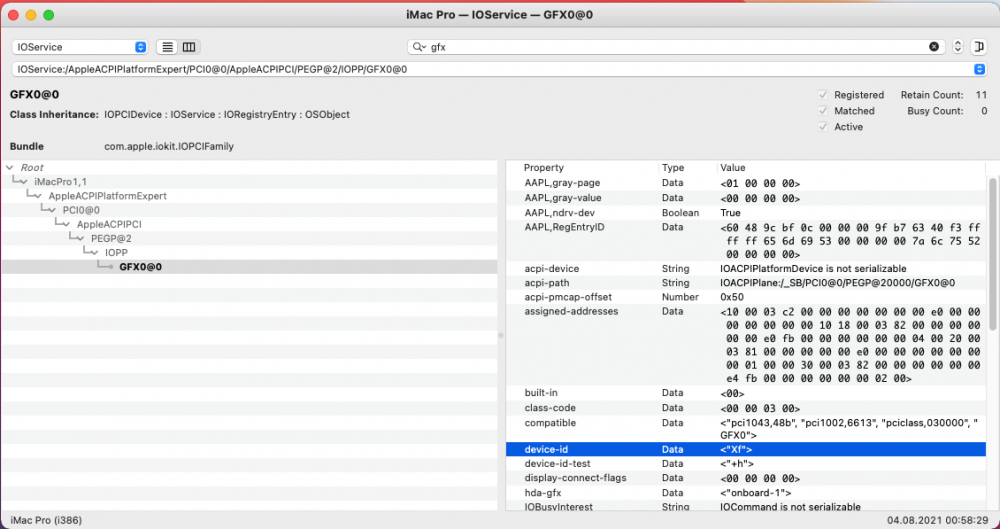This screenshot has height=529, width=1000.
Task: Select the acpi-pmcap-offset property
Action: 746,297
